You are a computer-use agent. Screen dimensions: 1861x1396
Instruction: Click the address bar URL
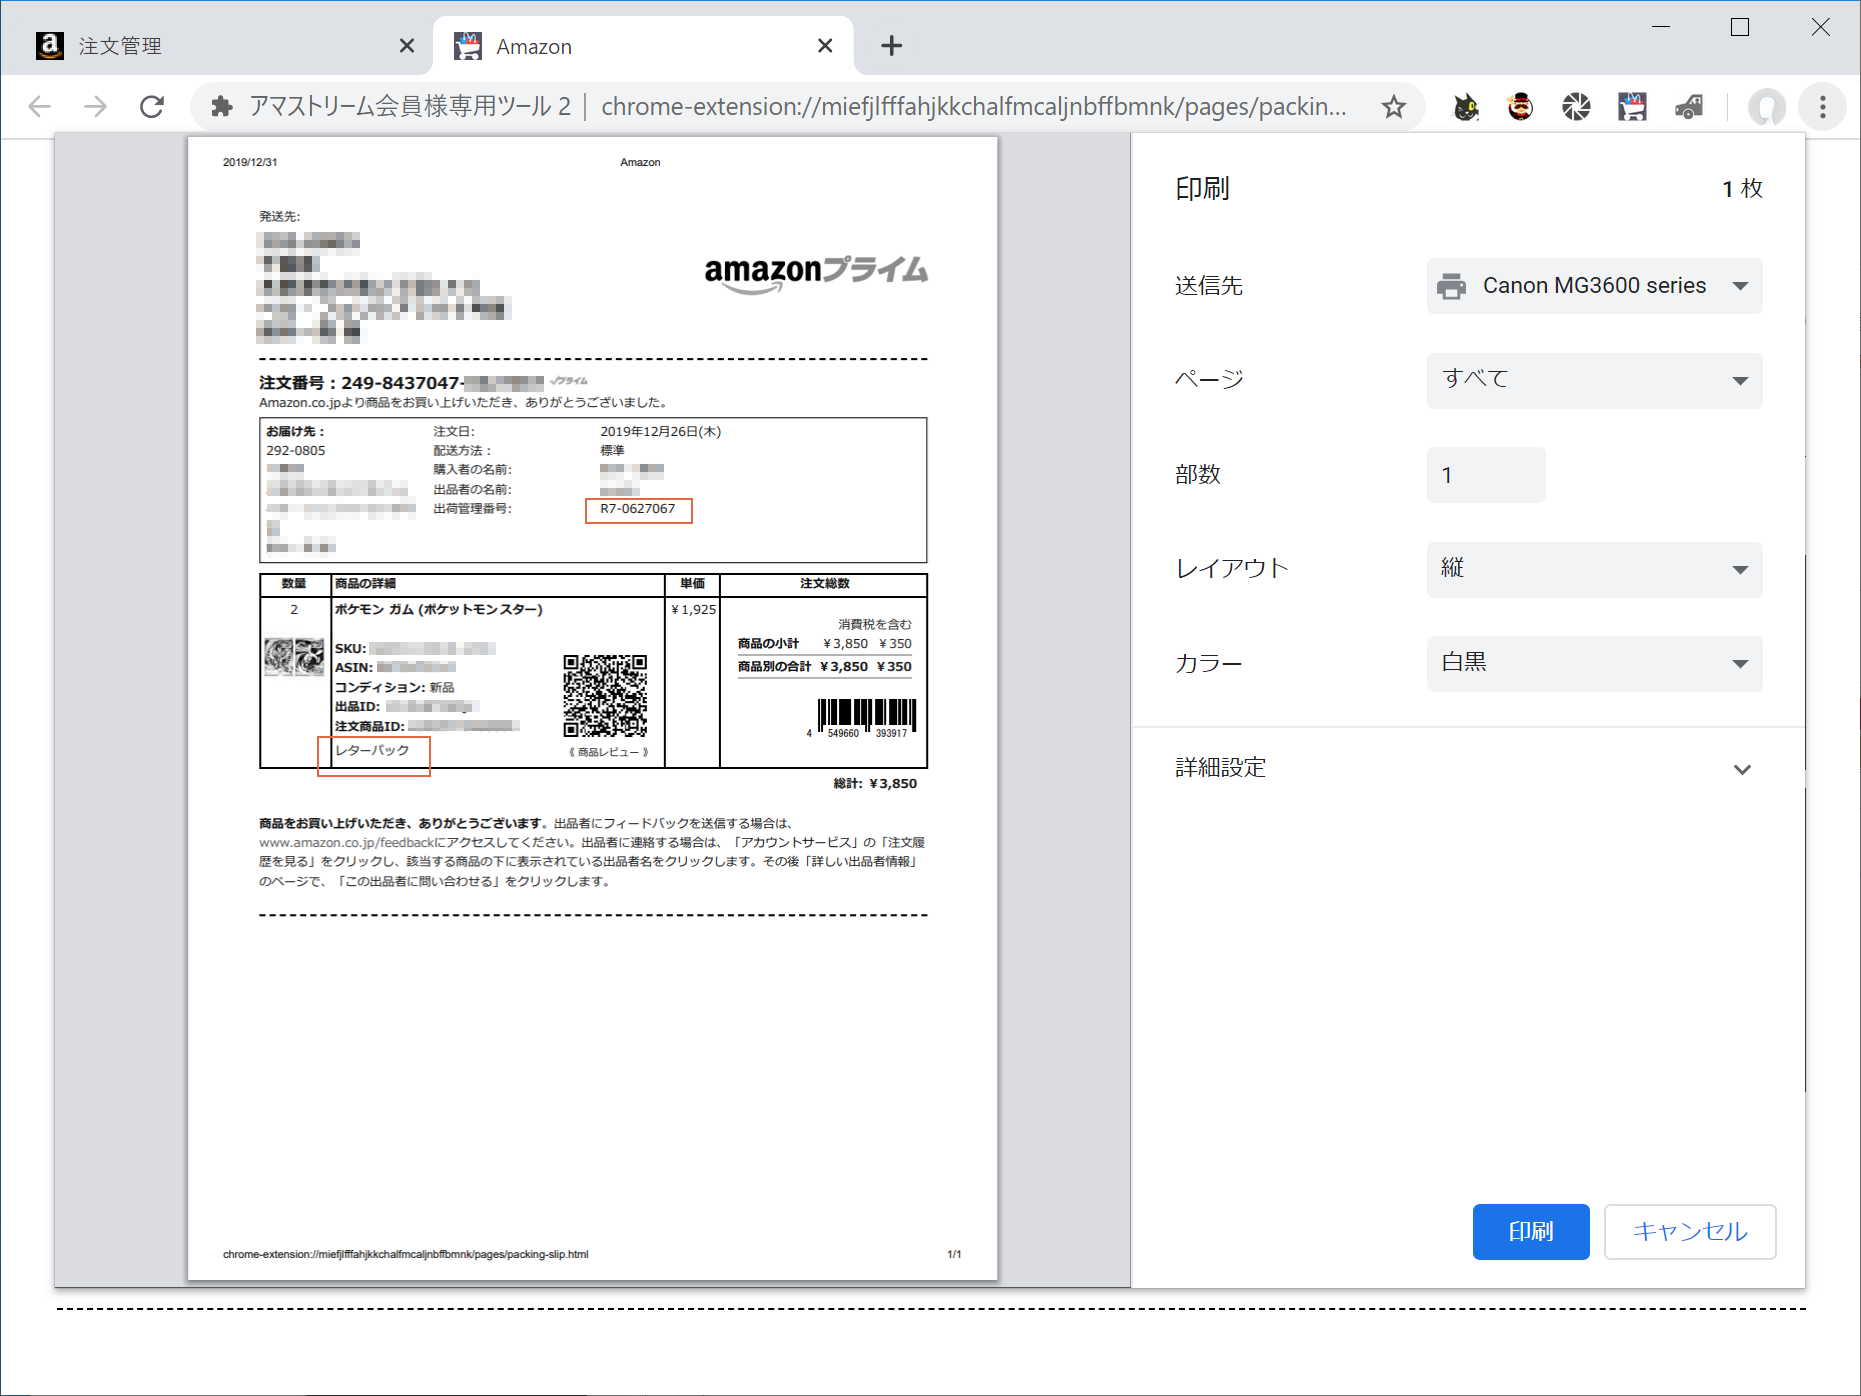tap(973, 106)
